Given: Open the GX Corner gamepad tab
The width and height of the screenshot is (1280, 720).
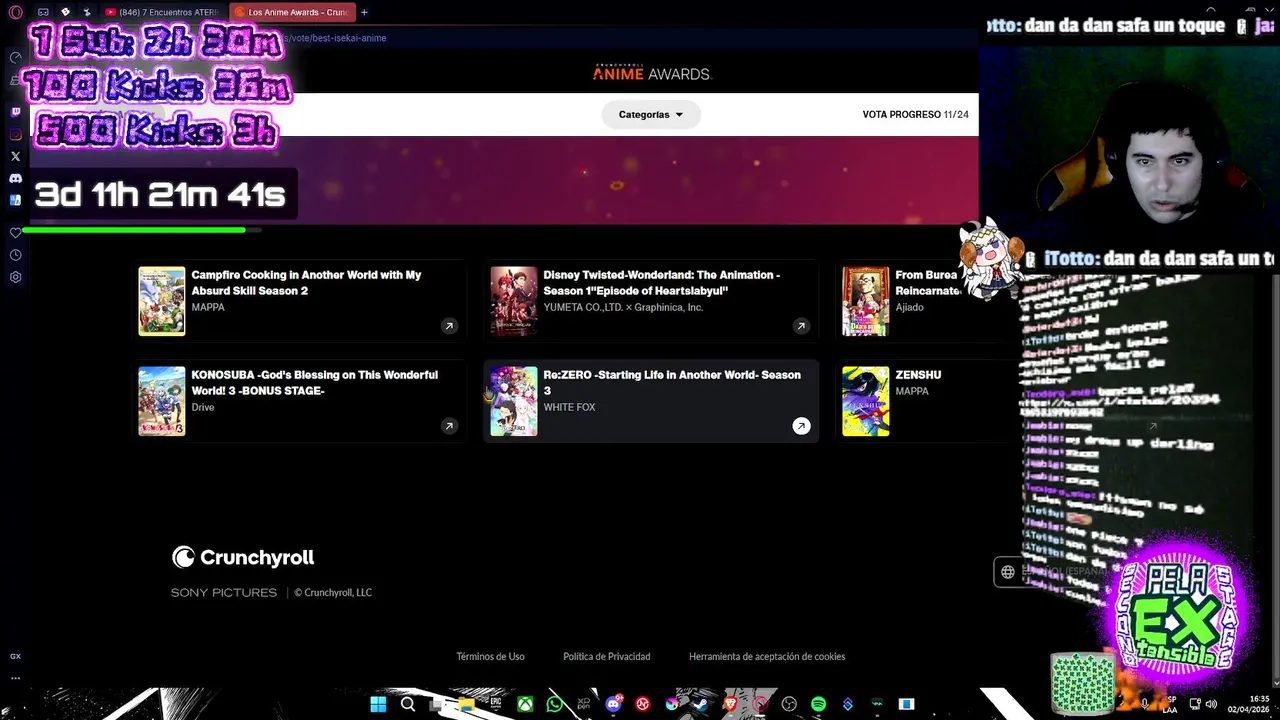Looking at the screenshot, I should 43,13.
